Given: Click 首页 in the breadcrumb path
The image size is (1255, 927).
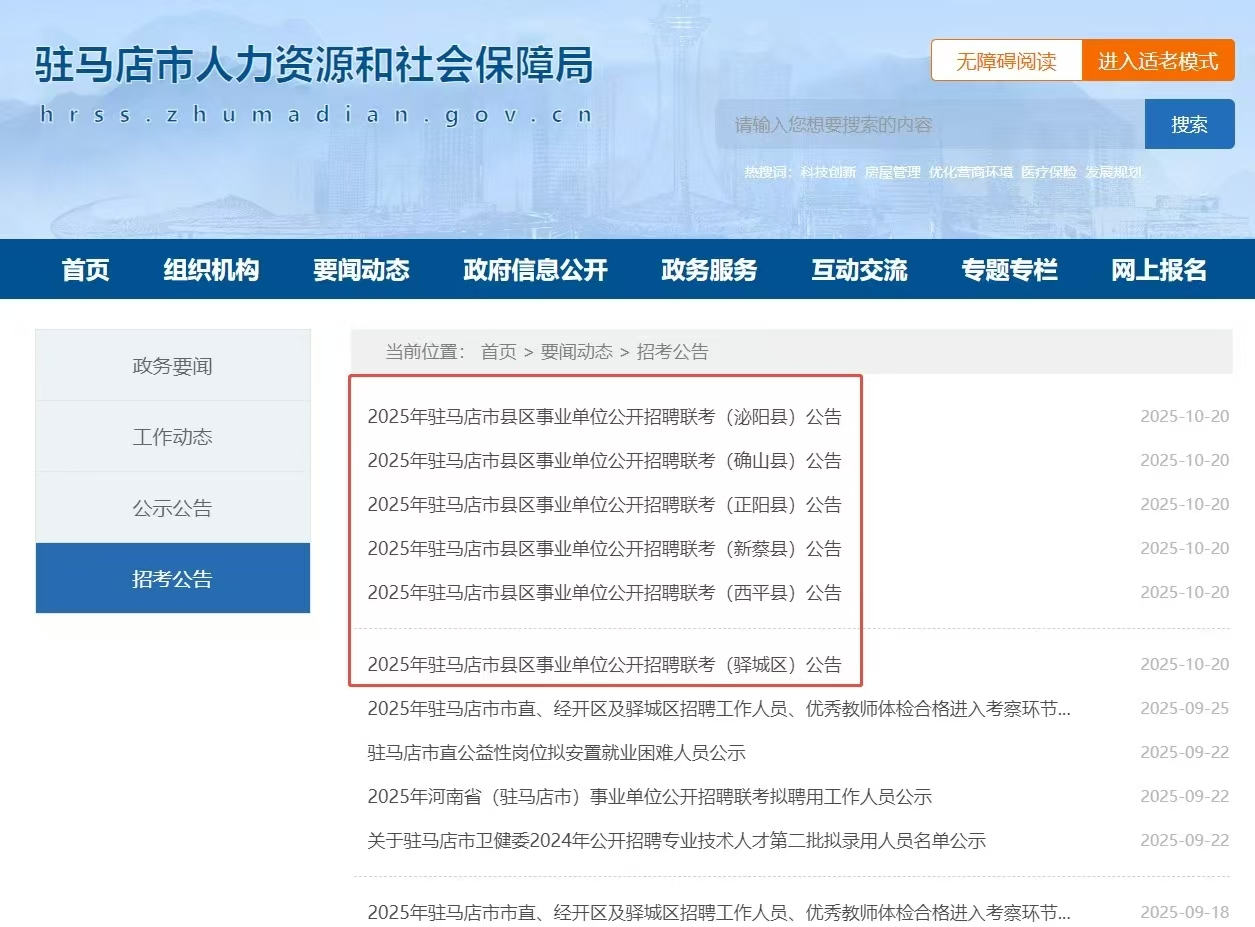Looking at the screenshot, I should click(500, 352).
